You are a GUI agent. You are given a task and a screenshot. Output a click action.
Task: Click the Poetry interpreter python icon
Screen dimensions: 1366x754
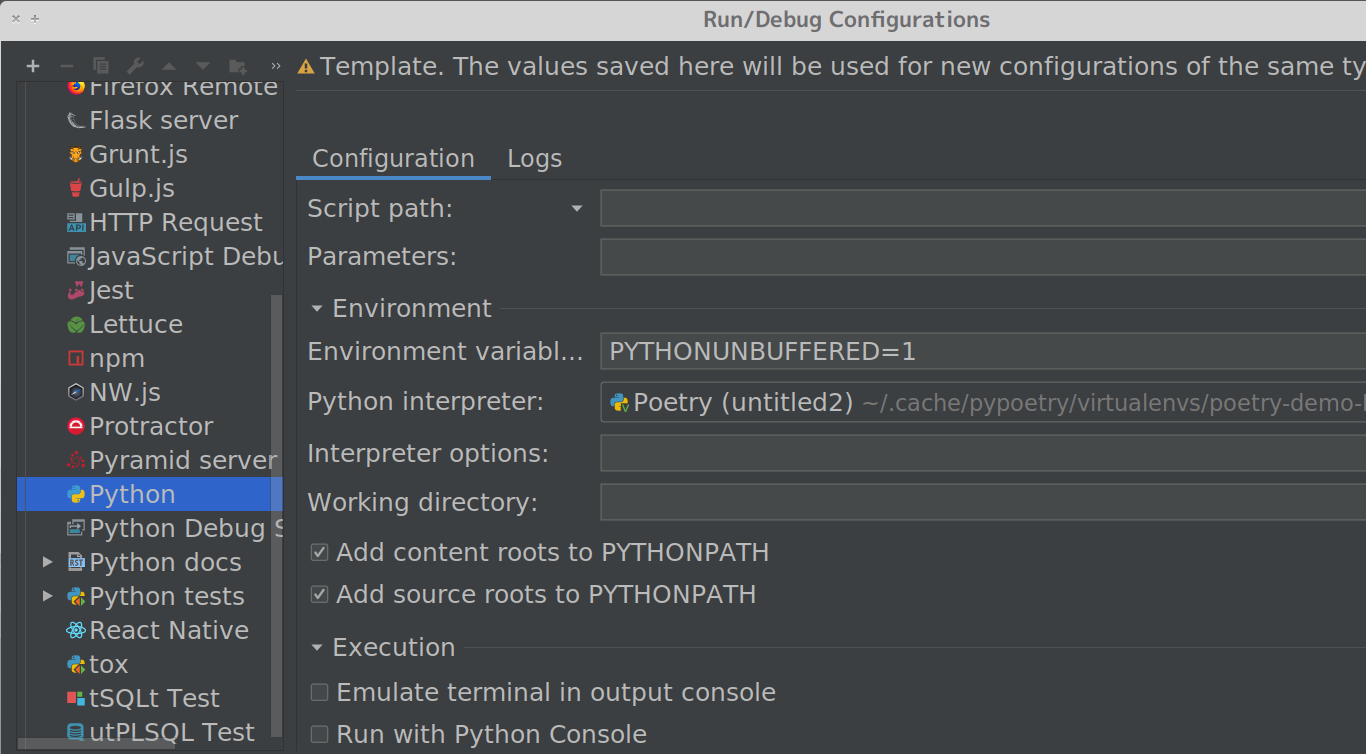point(620,402)
